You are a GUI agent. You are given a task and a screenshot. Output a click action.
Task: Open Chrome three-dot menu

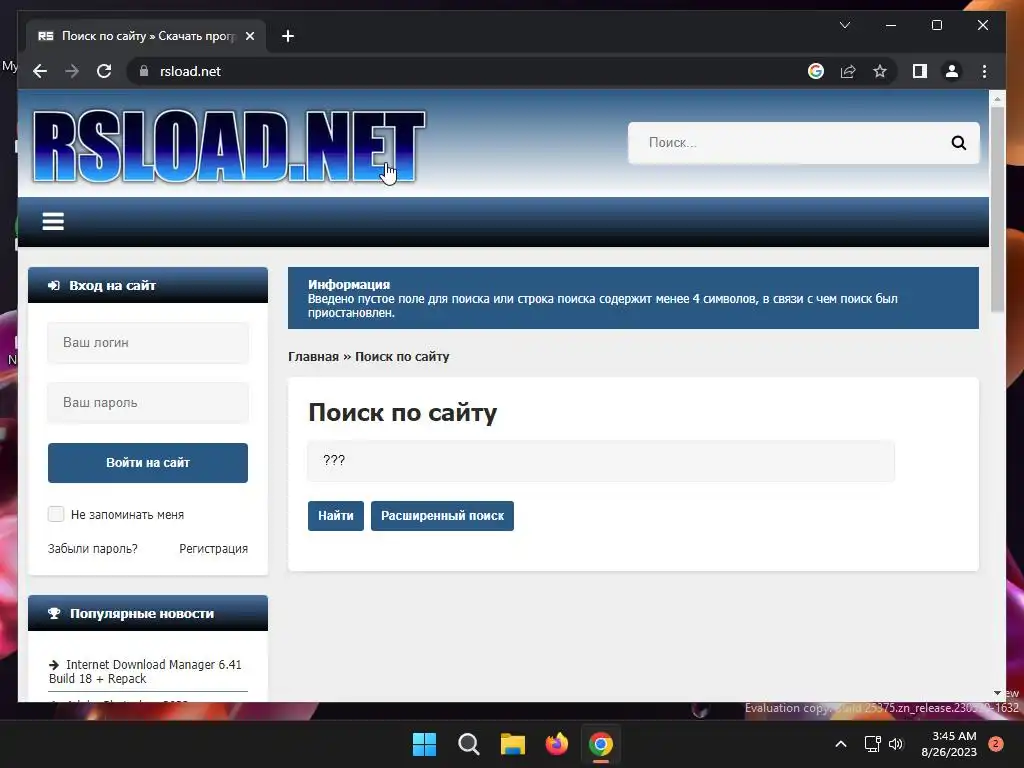[x=984, y=71]
